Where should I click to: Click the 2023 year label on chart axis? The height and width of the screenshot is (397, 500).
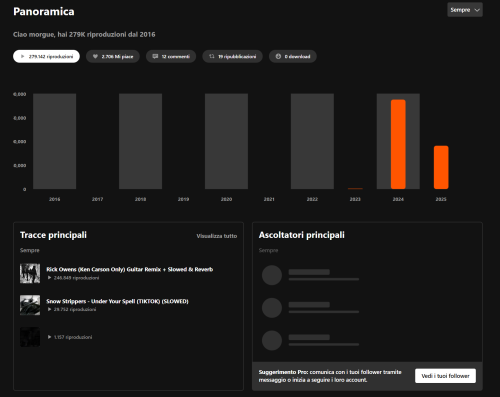tap(355, 199)
